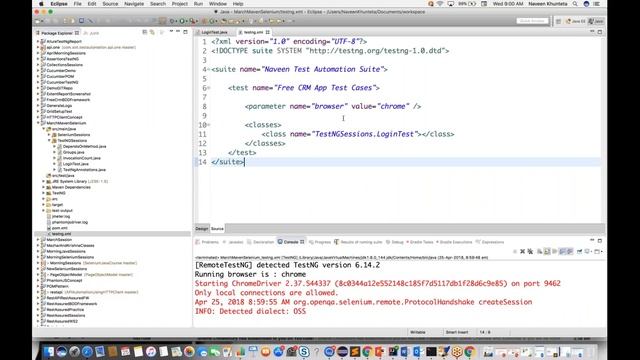Click Remove All Terminated Launches in Console
Image resolution: width=640 pixels, height=360 pixels.
530,251
